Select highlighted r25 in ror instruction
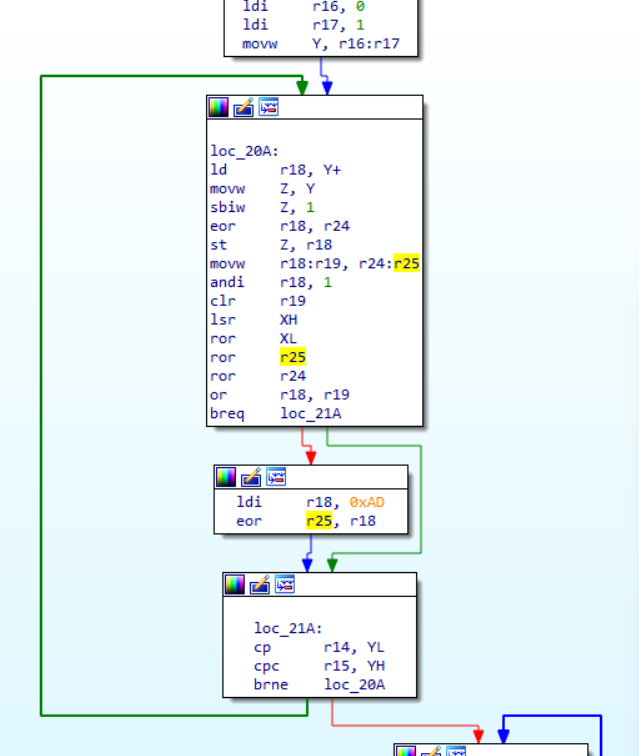 point(293,357)
